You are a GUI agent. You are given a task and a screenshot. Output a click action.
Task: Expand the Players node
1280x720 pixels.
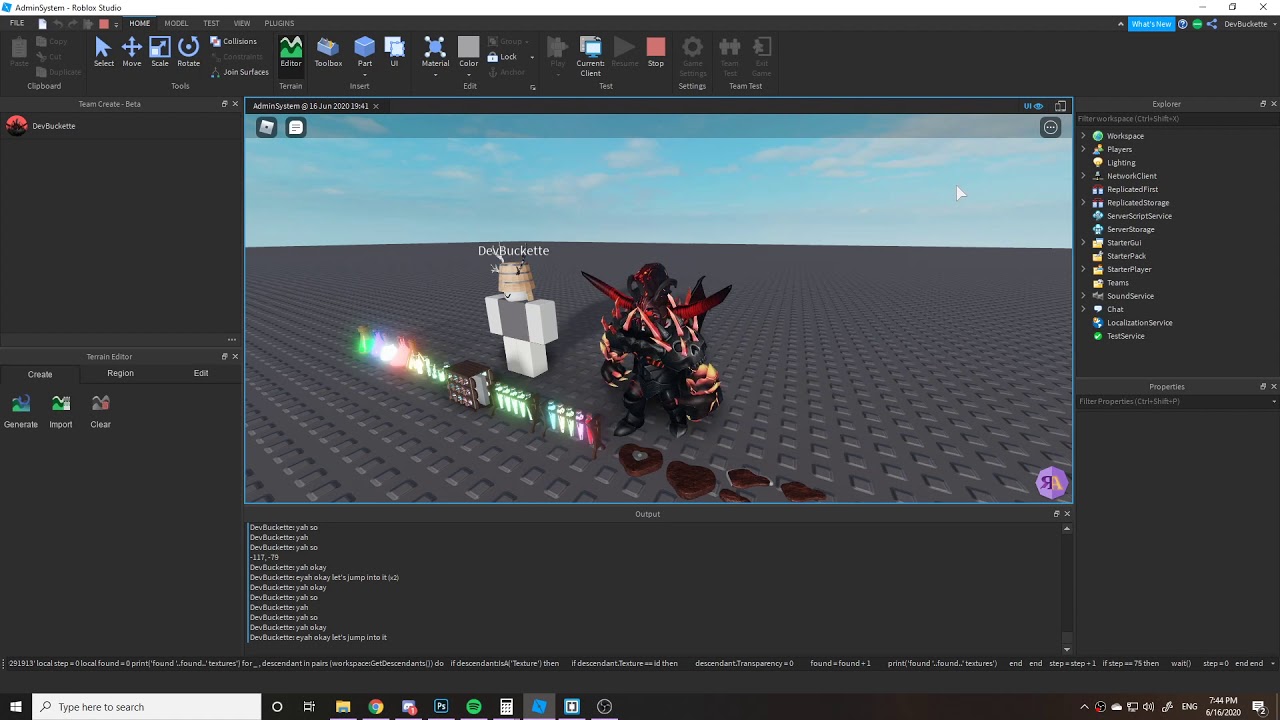tap(1083, 149)
